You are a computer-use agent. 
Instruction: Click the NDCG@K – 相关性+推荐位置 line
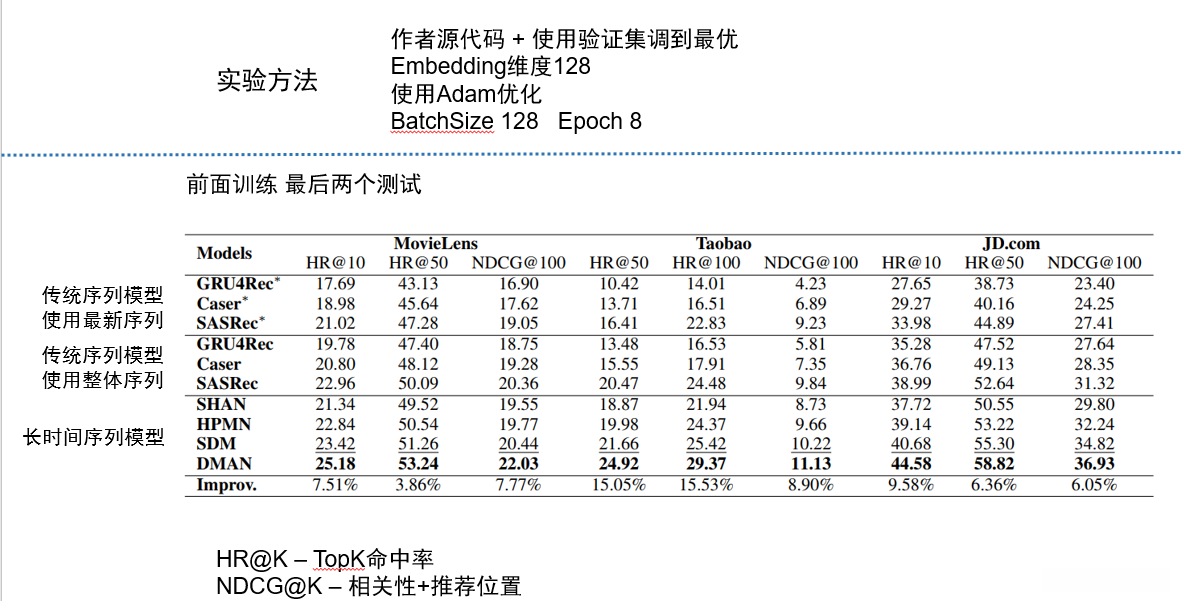click(369, 586)
